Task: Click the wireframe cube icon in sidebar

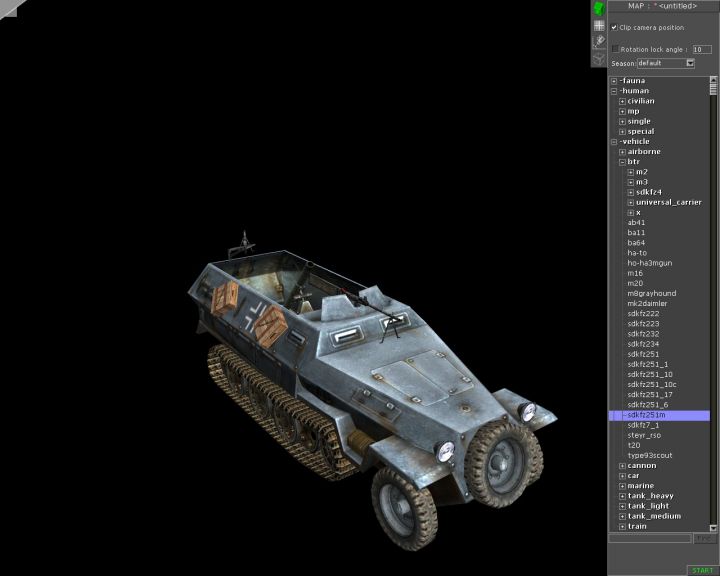Action: 599,59
